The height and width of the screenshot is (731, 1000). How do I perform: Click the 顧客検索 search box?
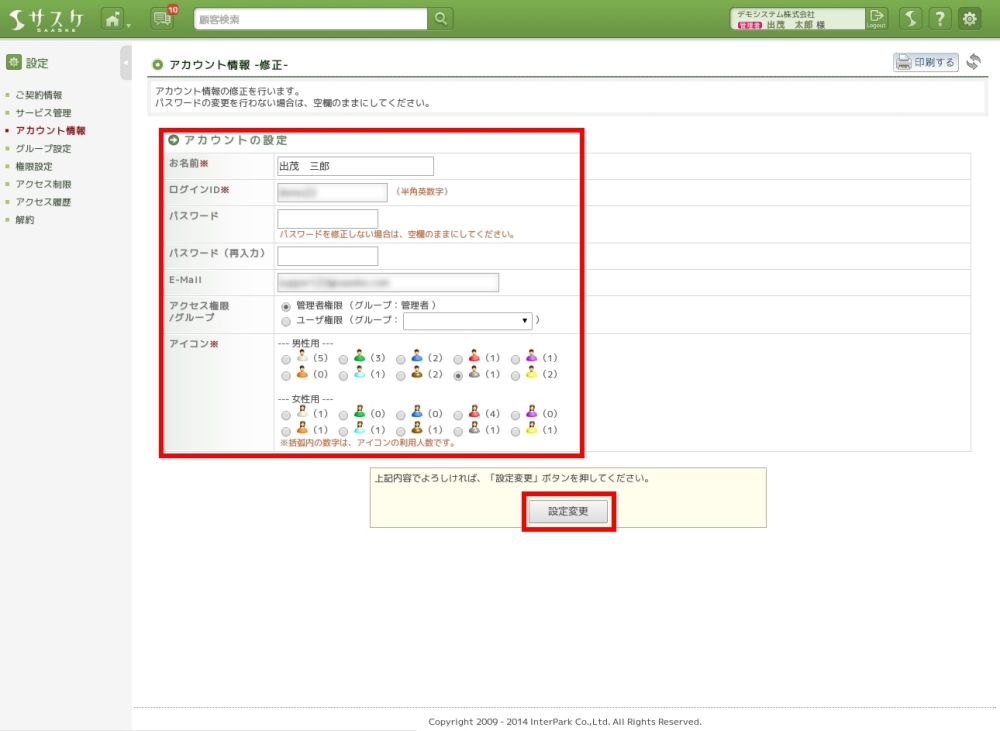(x=311, y=19)
